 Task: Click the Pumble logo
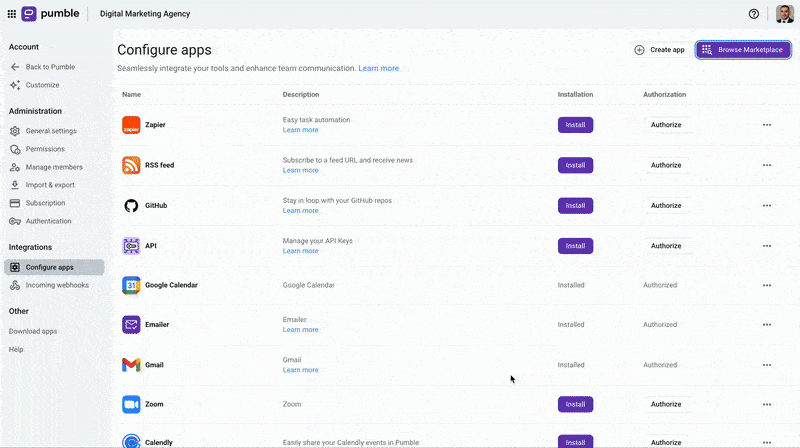pos(50,14)
